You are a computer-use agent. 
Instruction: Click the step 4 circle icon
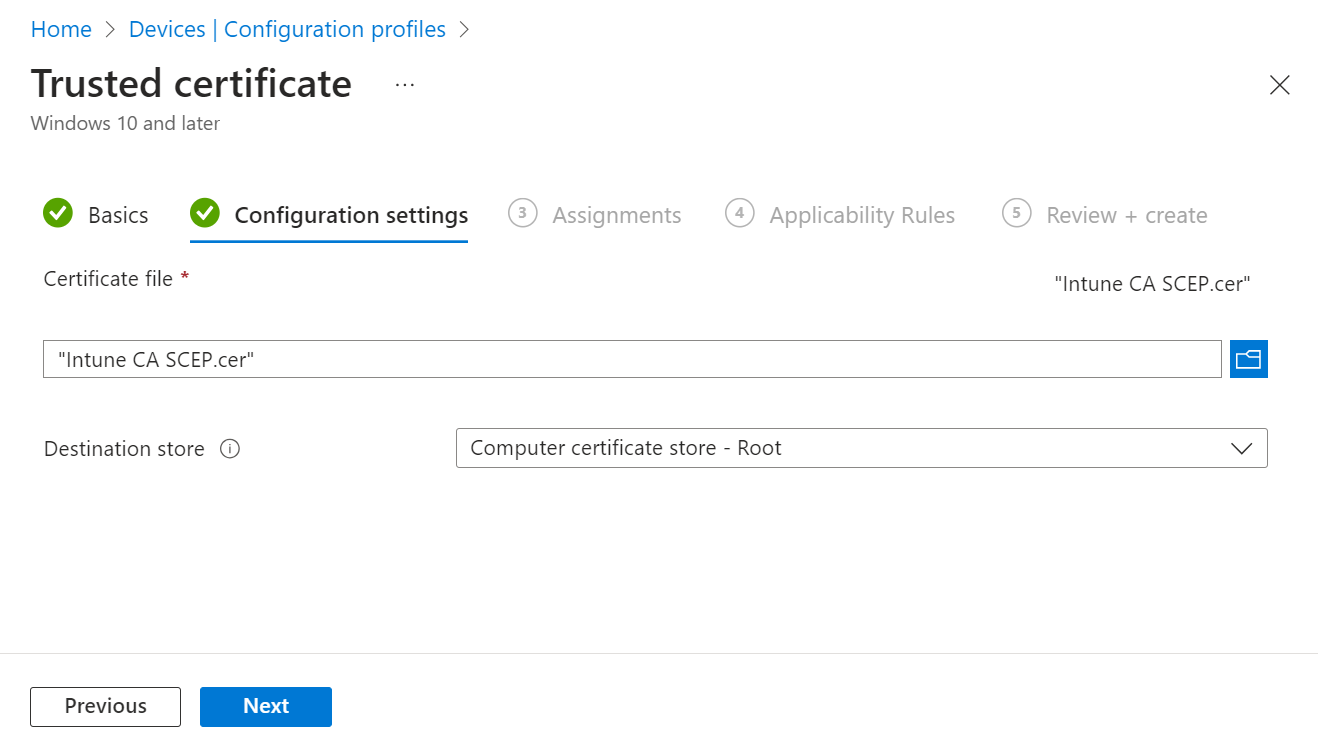(739, 213)
